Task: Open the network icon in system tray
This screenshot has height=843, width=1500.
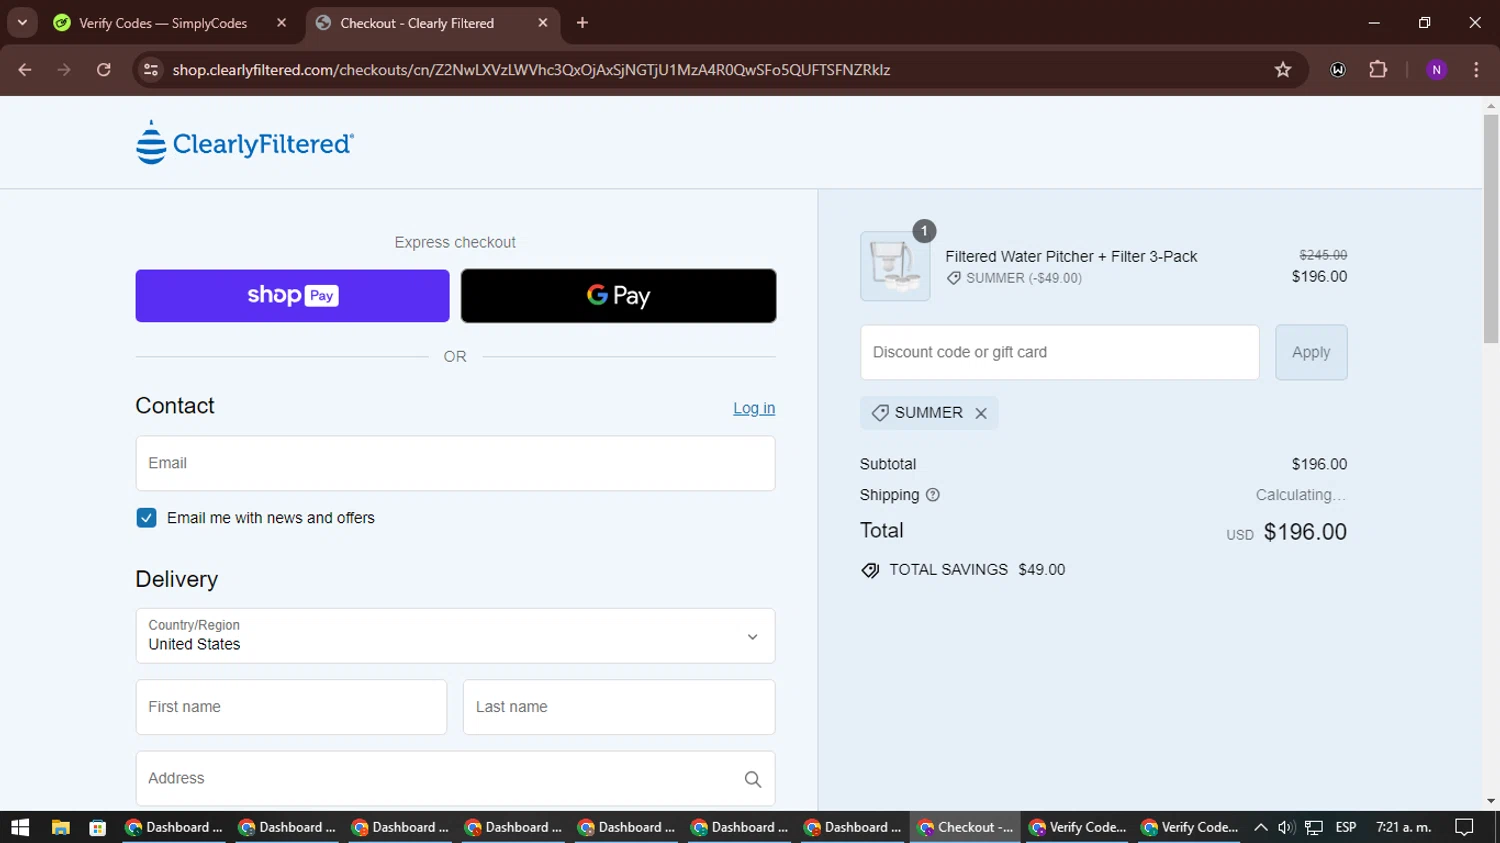Action: (1314, 827)
